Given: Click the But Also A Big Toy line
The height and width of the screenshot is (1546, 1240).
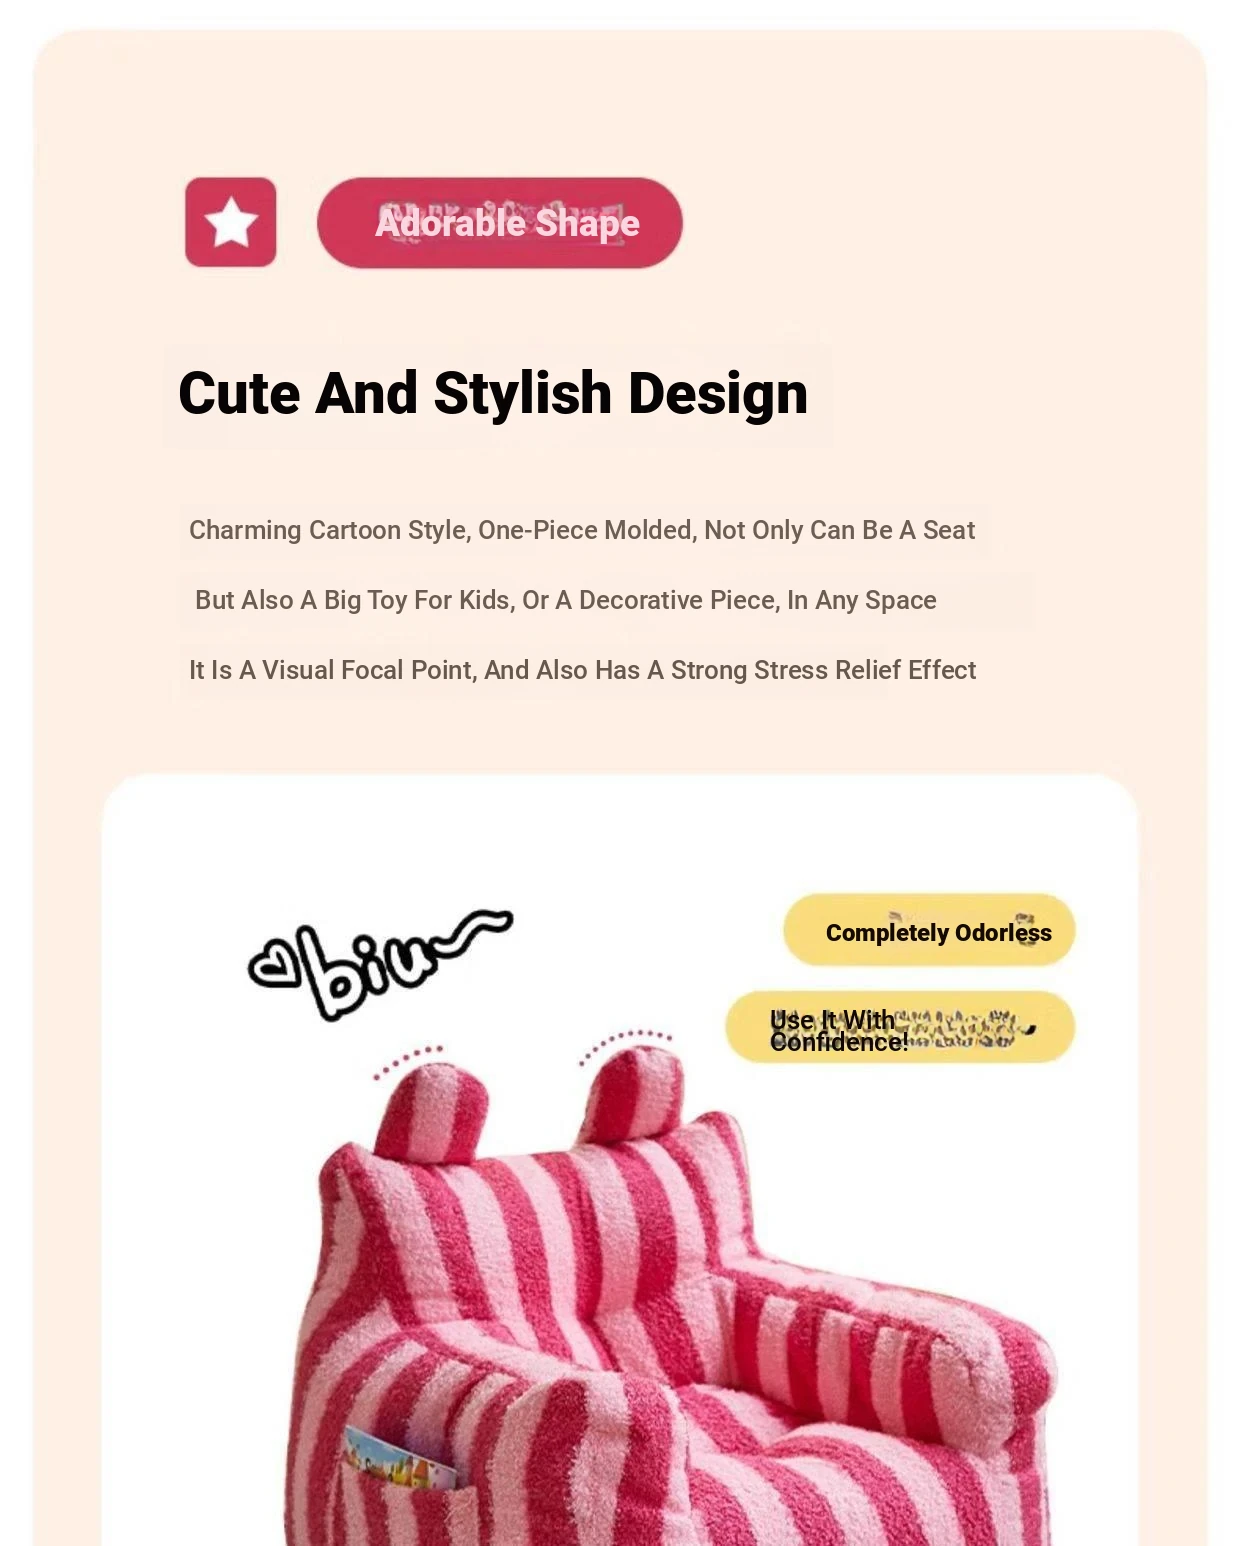Looking at the screenshot, I should click(x=566, y=600).
